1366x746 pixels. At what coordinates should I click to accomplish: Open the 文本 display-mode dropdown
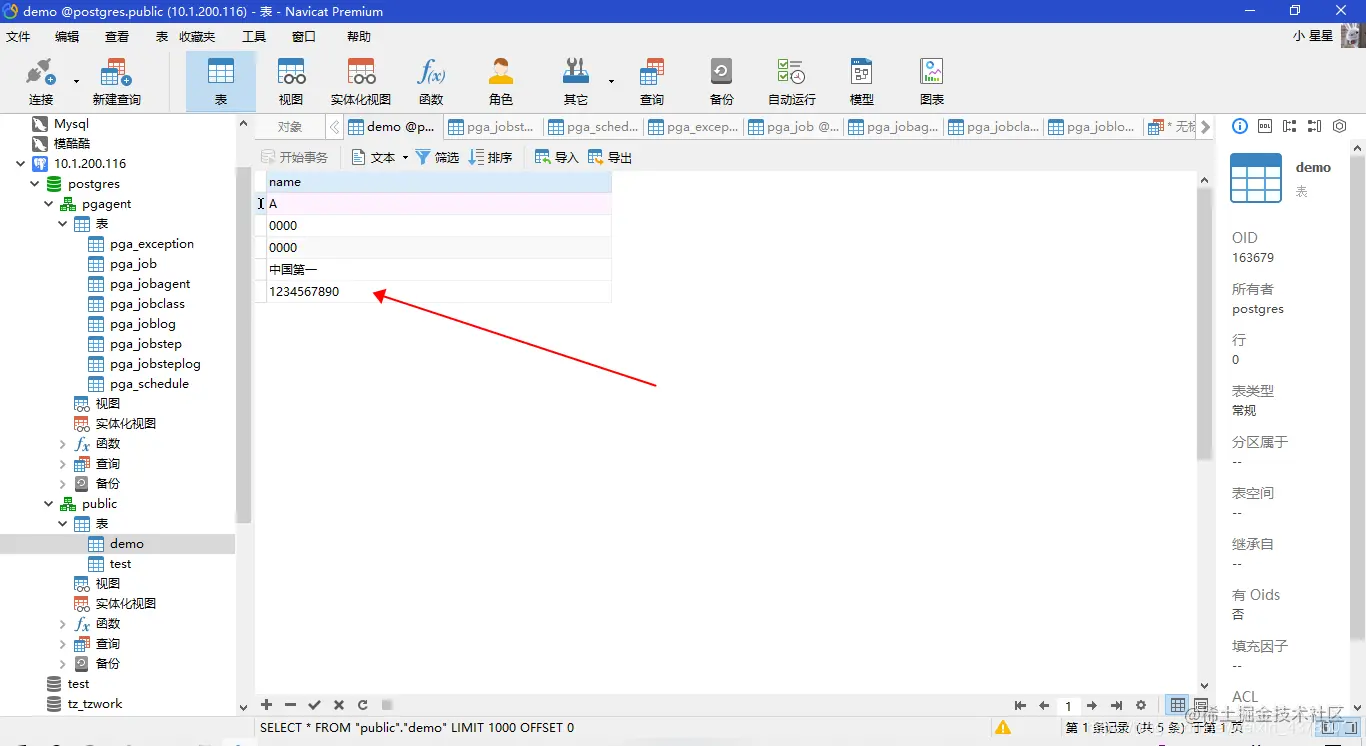point(405,158)
